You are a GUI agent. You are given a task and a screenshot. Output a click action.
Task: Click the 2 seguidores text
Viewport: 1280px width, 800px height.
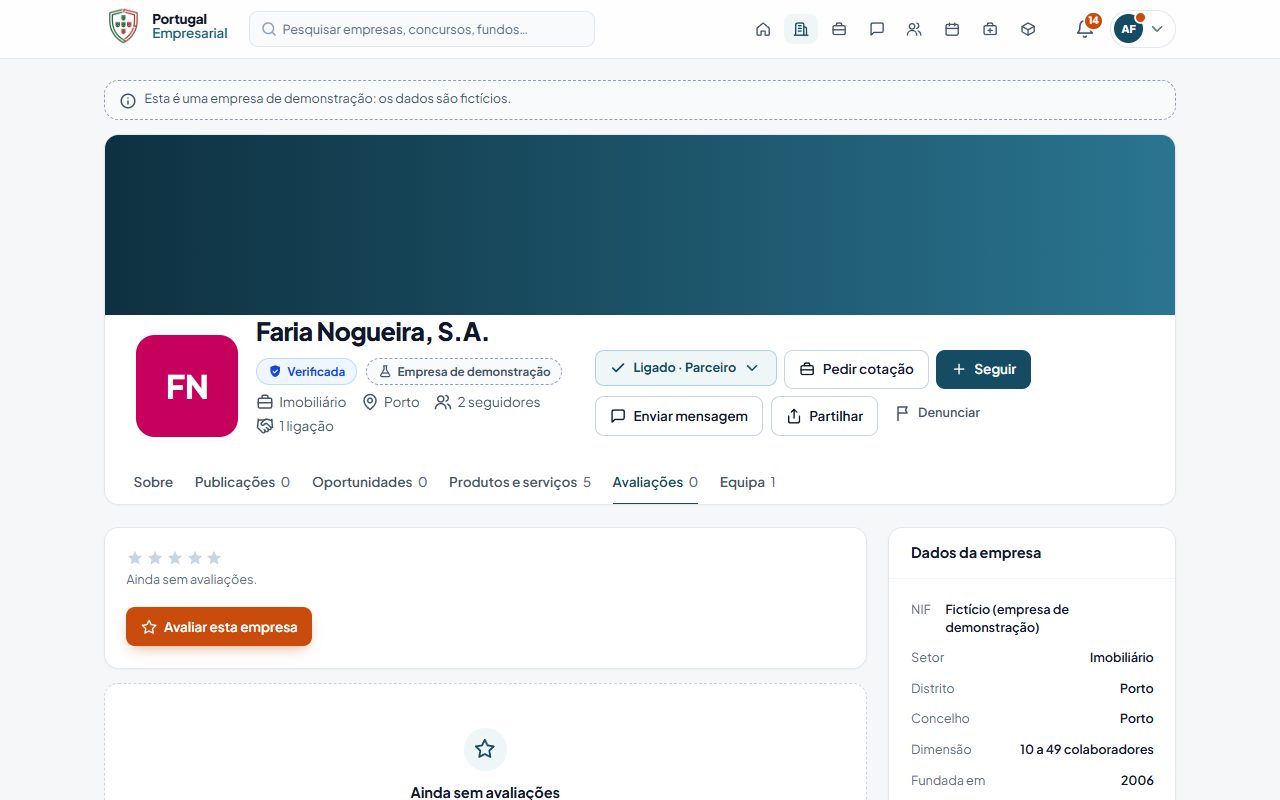(499, 402)
